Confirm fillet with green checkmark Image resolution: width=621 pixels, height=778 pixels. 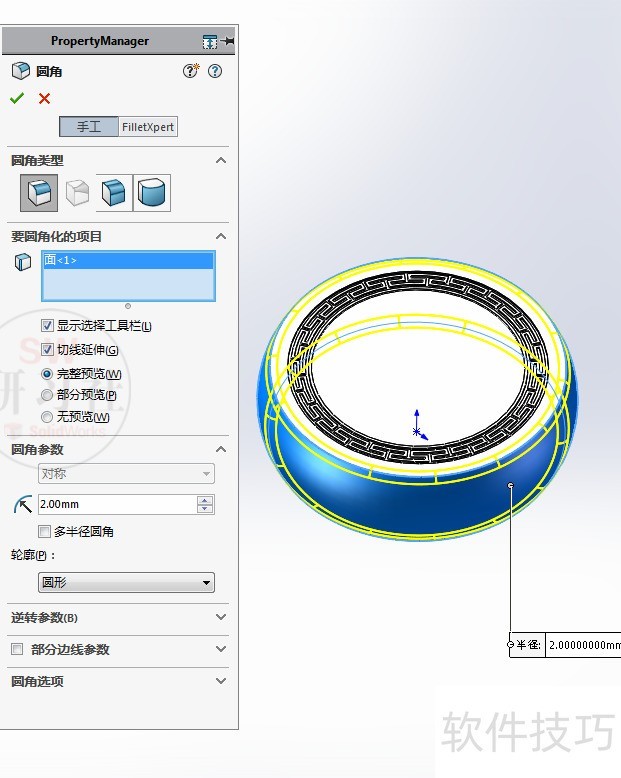[17, 98]
